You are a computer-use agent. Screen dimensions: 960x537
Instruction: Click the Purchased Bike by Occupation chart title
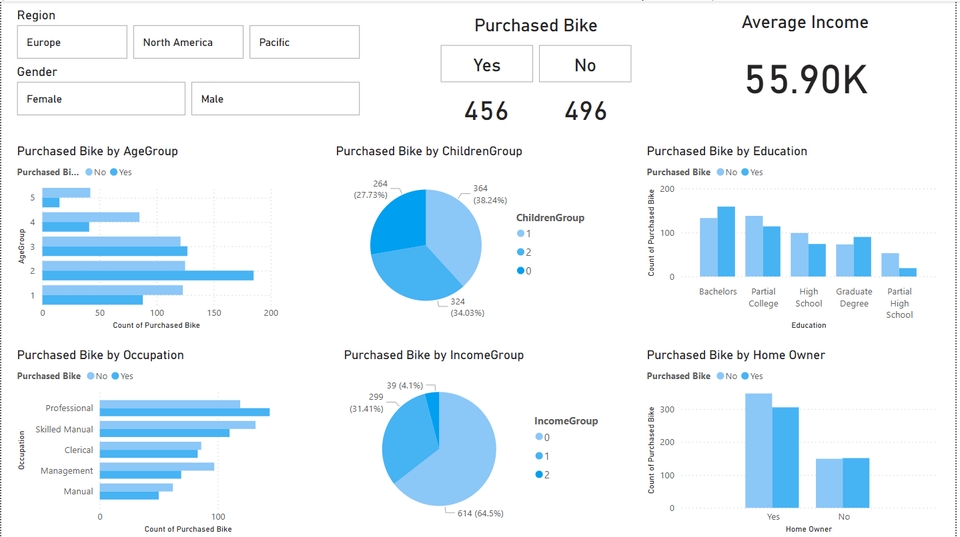tap(100, 355)
